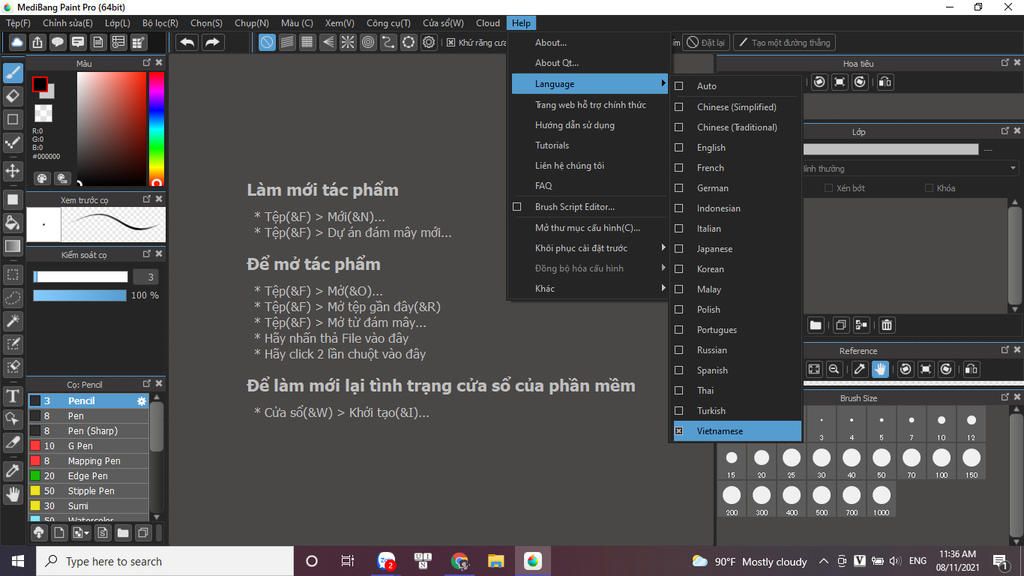The height and width of the screenshot is (576, 1024).
Task: Click the About... menu entry
Action: coord(551,42)
